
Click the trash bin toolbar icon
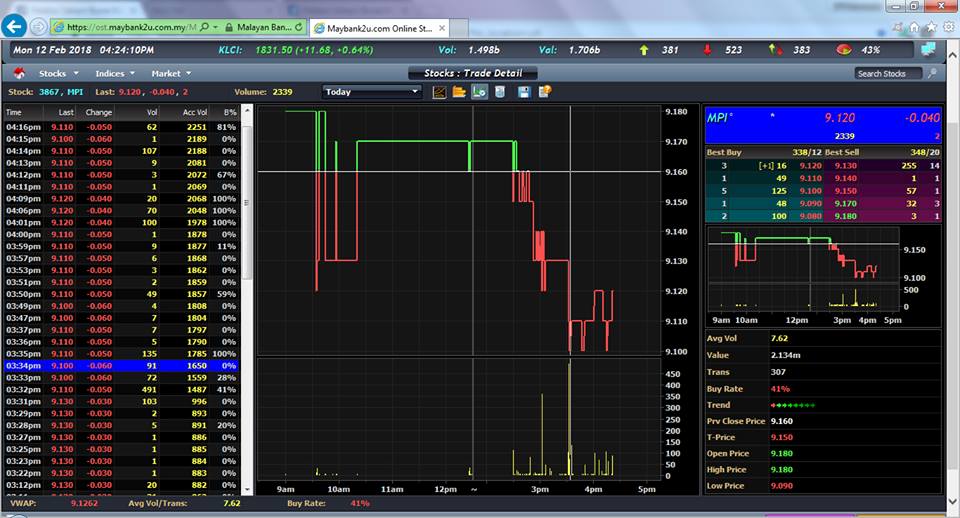click(x=500, y=92)
